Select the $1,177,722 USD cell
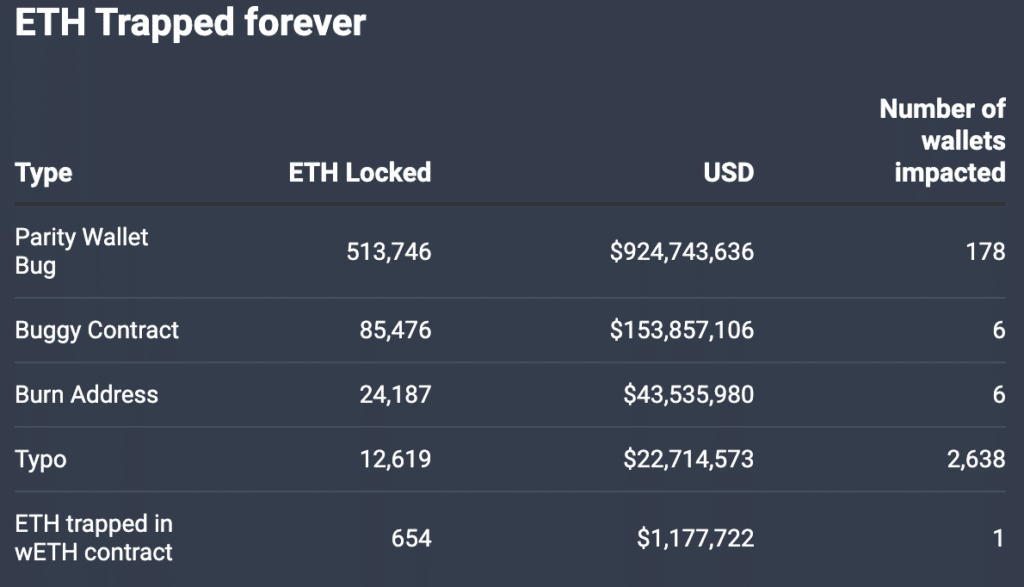This screenshot has height=587, width=1024. pos(695,538)
